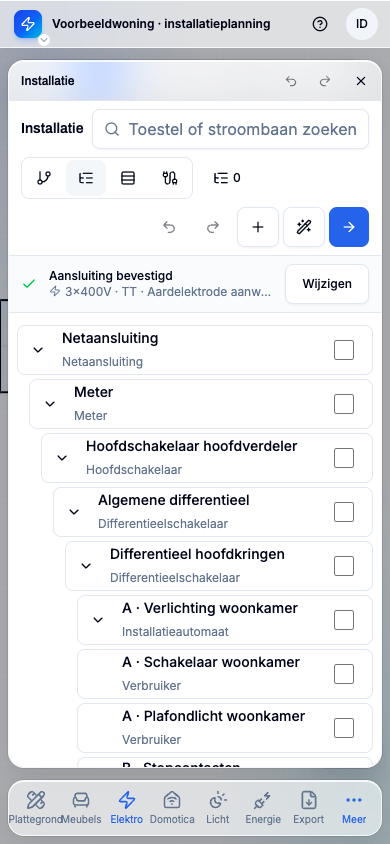The height and width of the screenshot is (844, 390).
Task: Open the Meer menu
Action: [x=354, y=808]
